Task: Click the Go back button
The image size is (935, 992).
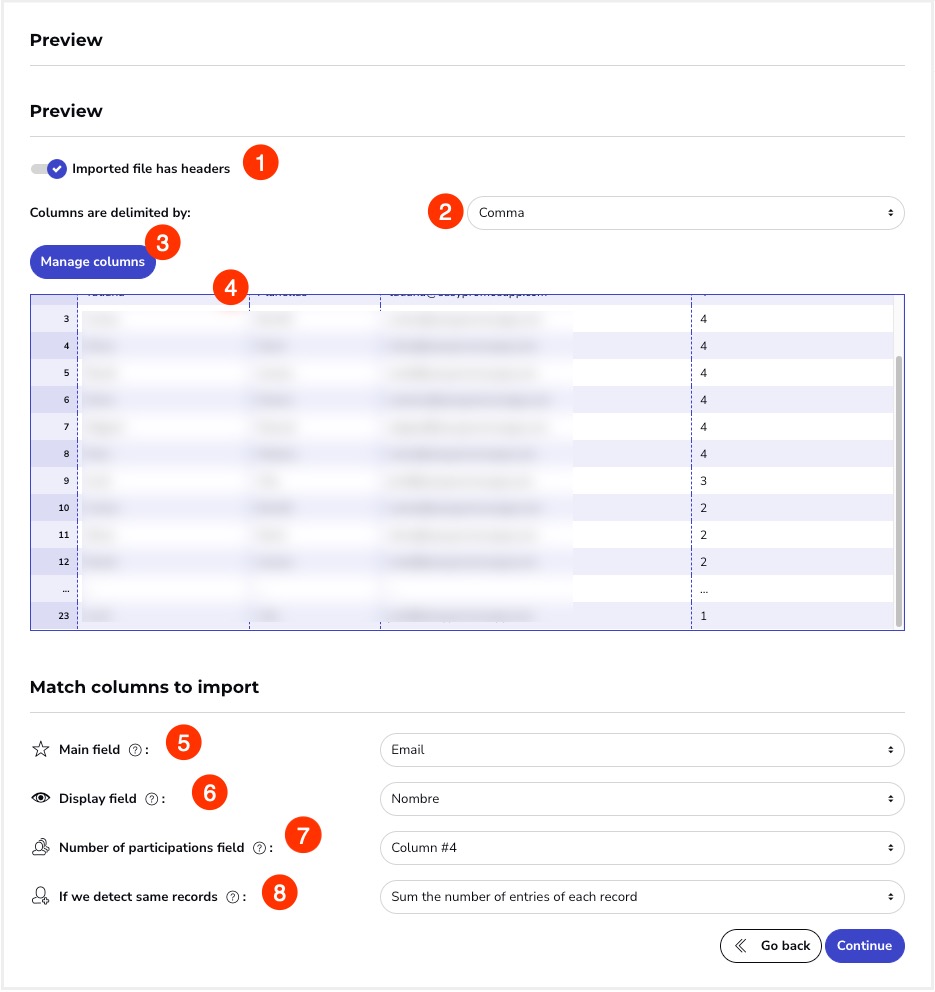Action: pyautogui.click(x=771, y=946)
